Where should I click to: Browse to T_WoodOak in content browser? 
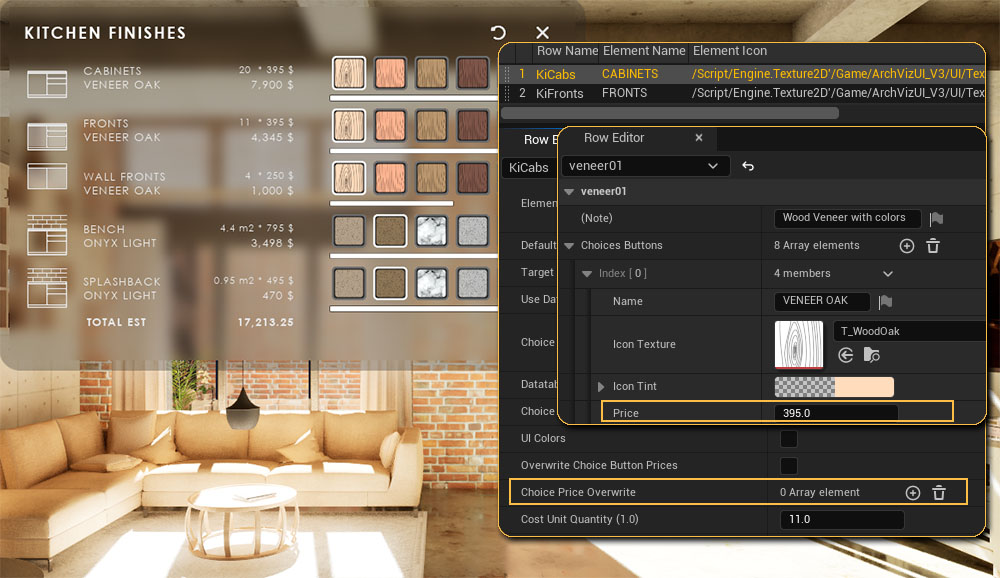click(x=872, y=355)
